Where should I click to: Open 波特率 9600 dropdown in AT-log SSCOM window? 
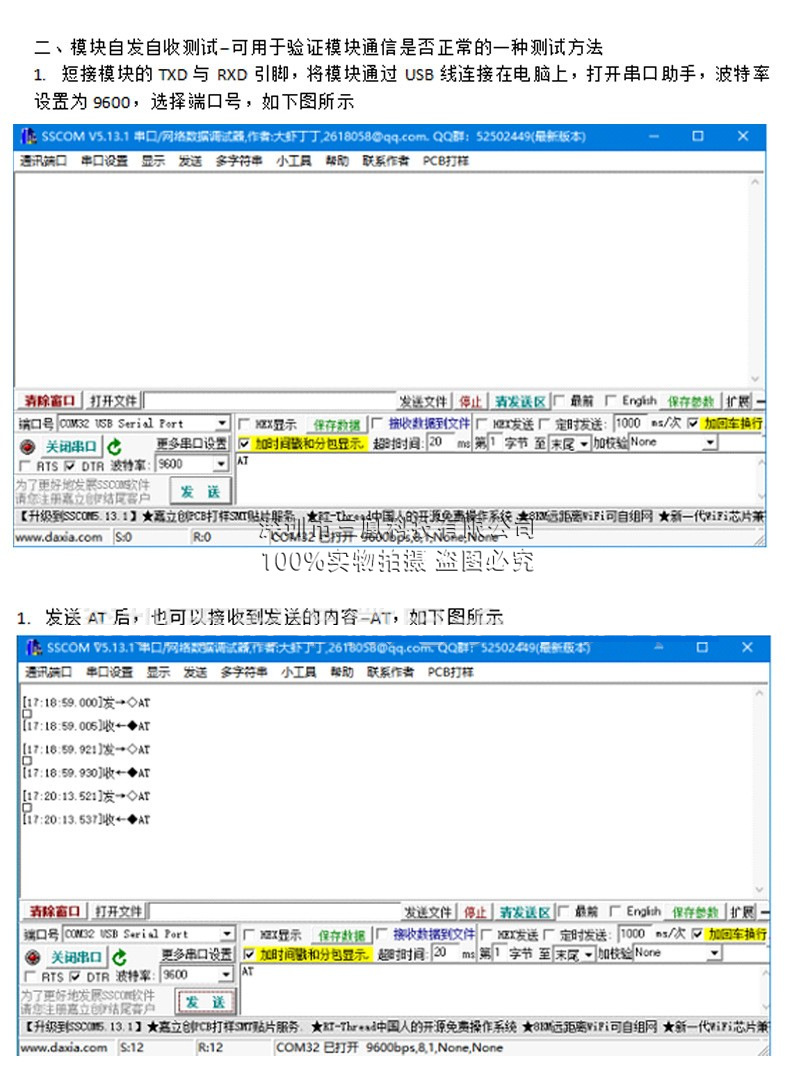click(226, 975)
